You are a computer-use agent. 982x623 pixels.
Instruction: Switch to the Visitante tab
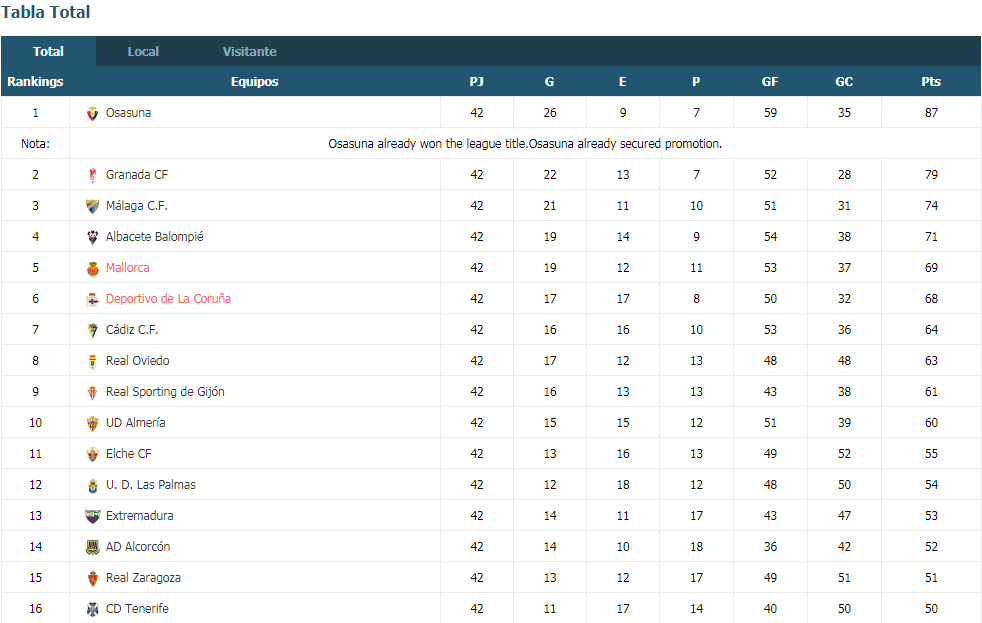click(249, 51)
